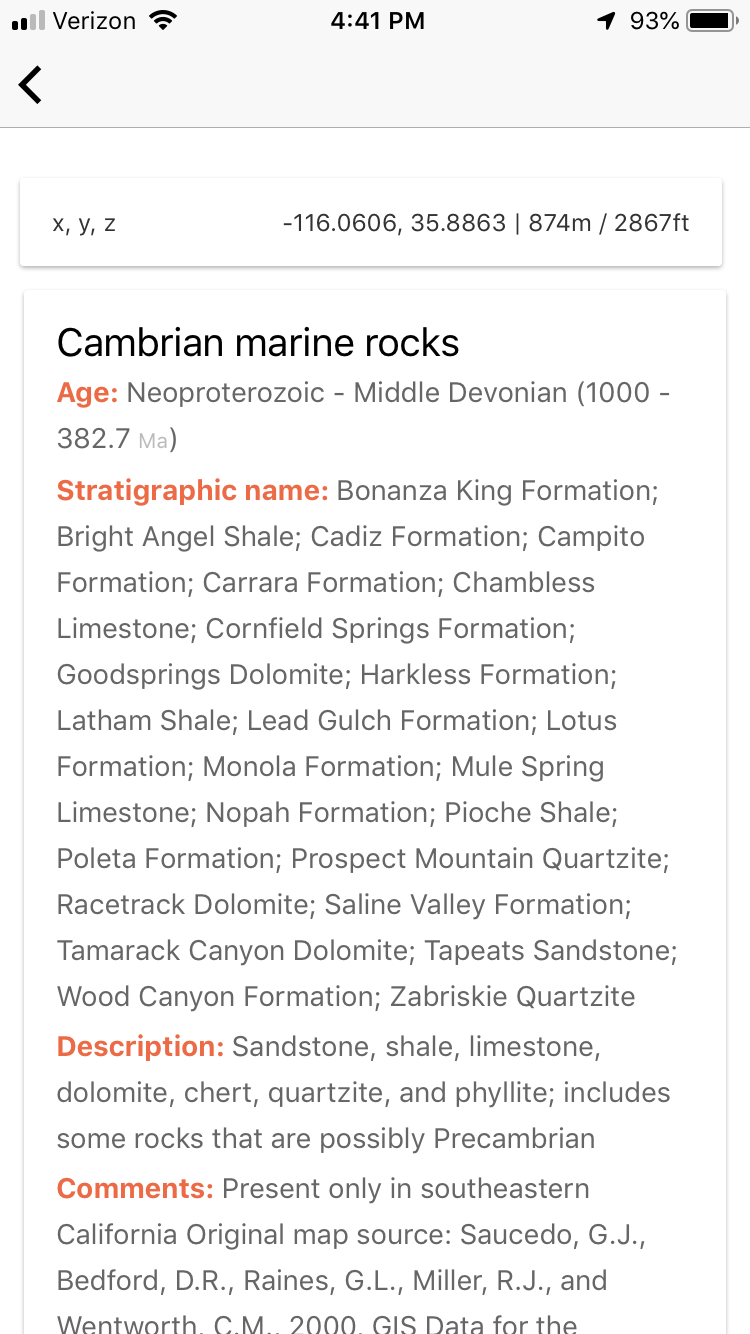750x1334 pixels.
Task: Tap the Wi-Fi status icon
Action: (x=161, y=21)
